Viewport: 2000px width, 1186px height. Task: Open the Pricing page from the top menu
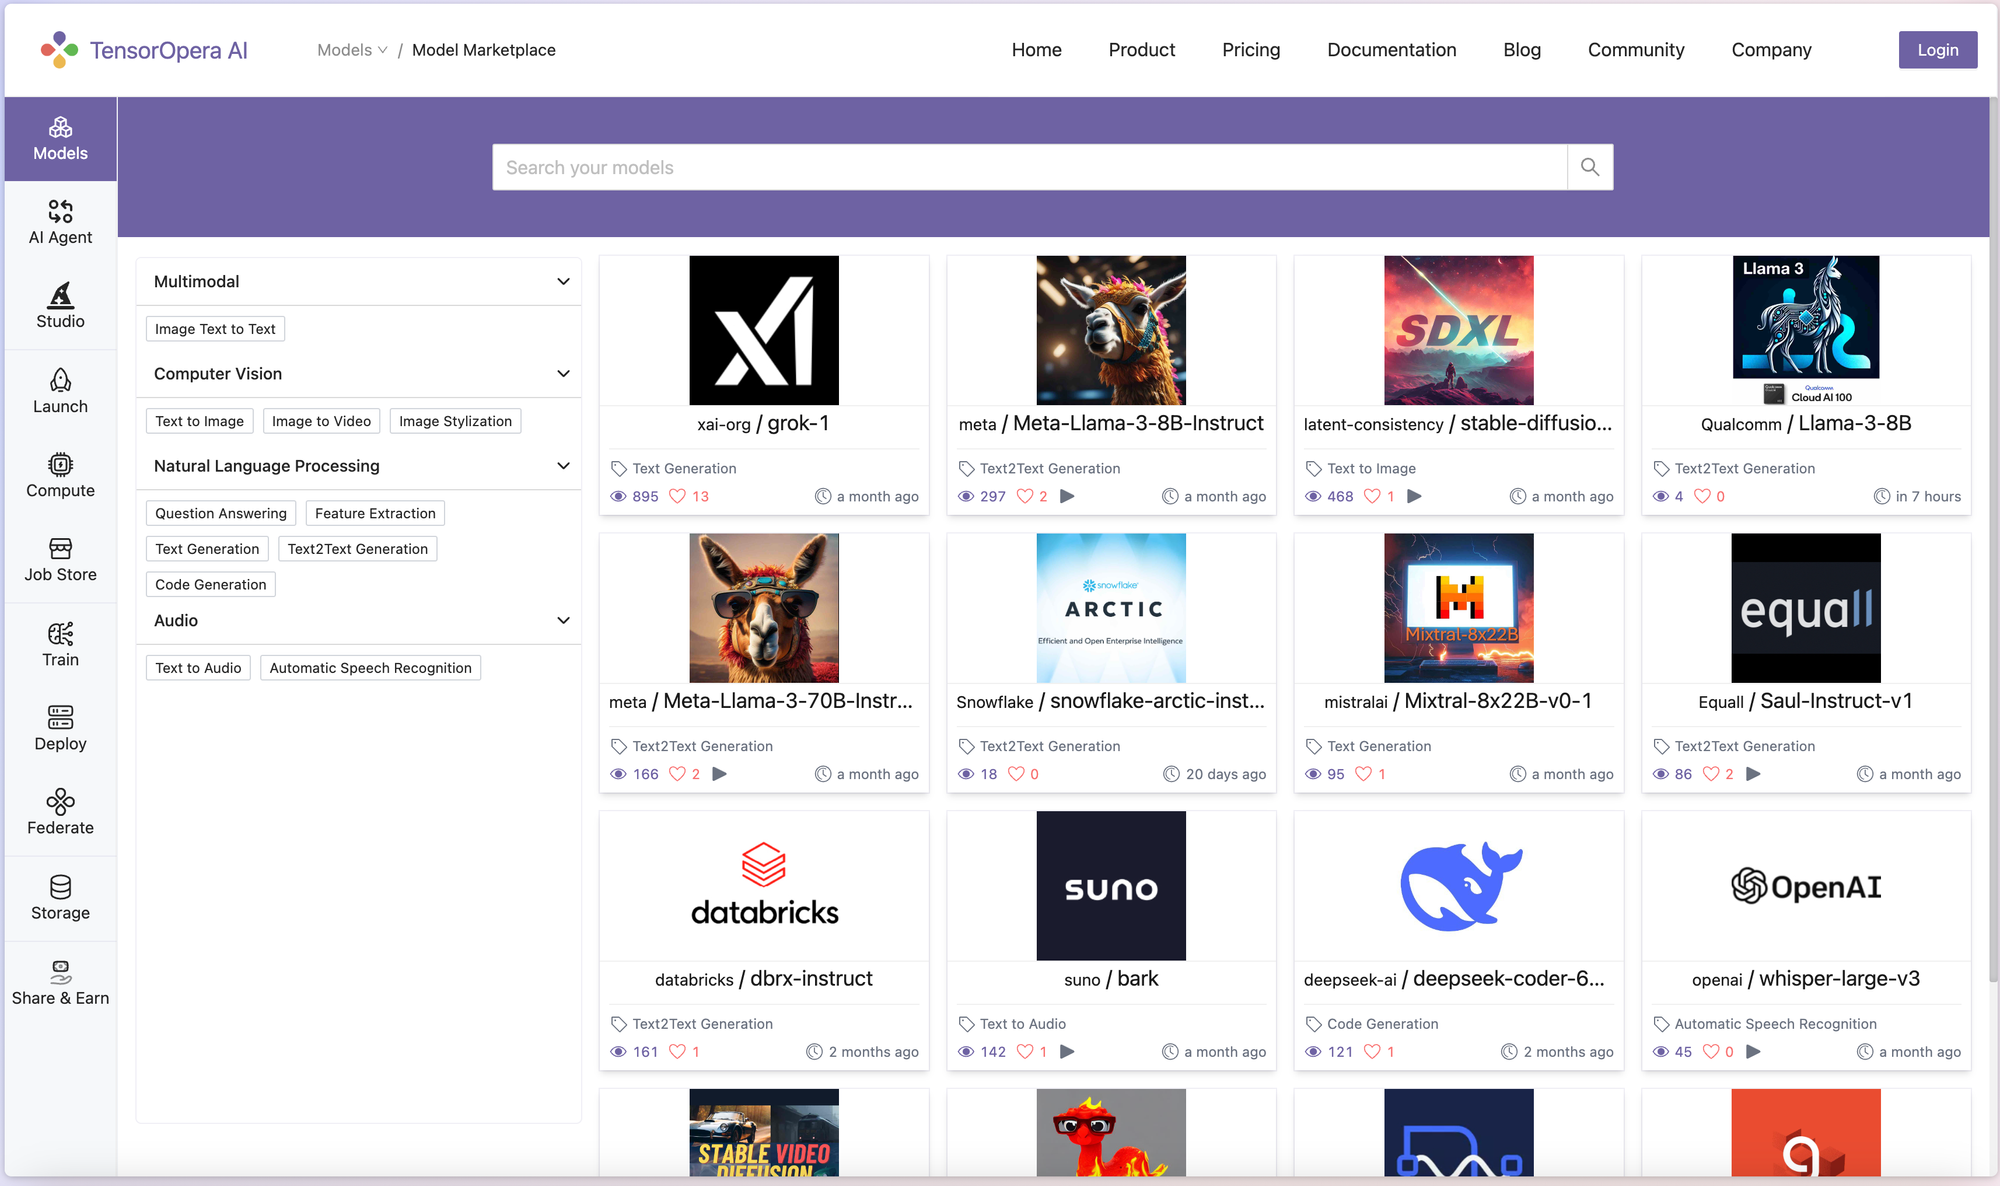(x=1250, y=49)
